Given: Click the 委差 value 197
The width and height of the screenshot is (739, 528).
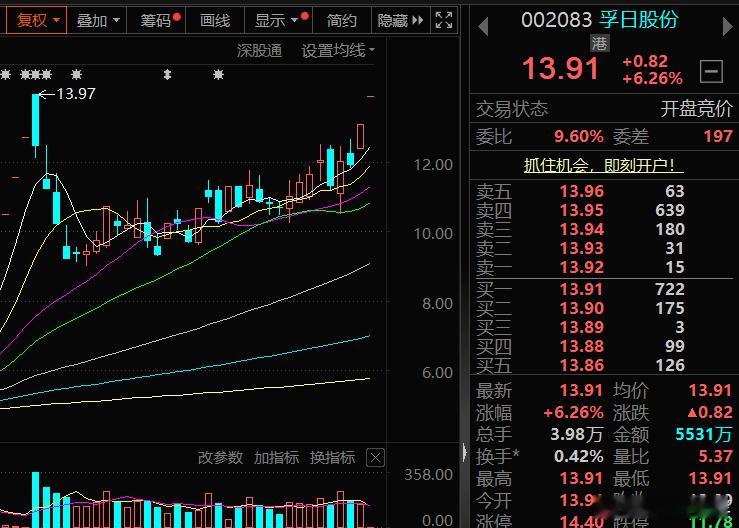Looking at the screenshot, I should coord(718,137).
